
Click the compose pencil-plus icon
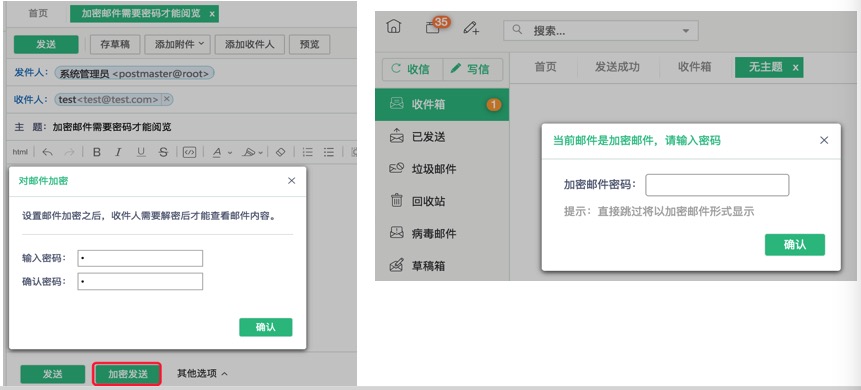pos(471,28)
